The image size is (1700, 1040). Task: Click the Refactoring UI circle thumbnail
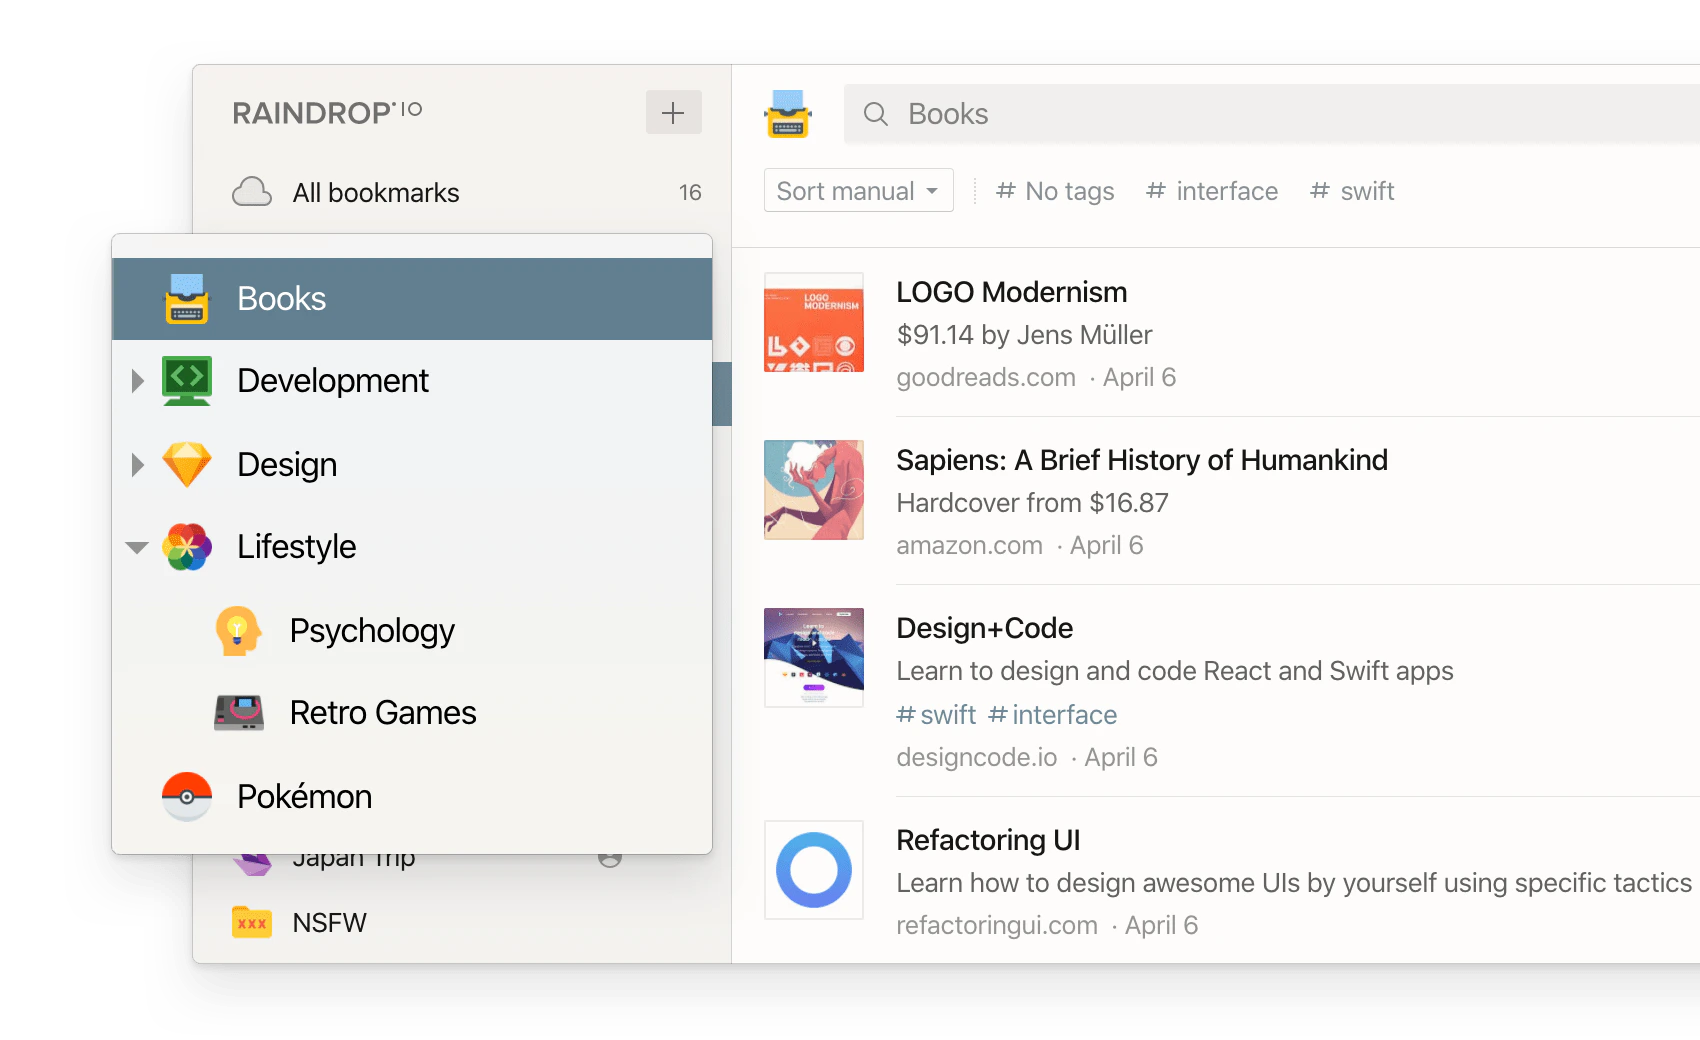pyautogui.click(x=814, y=870)
